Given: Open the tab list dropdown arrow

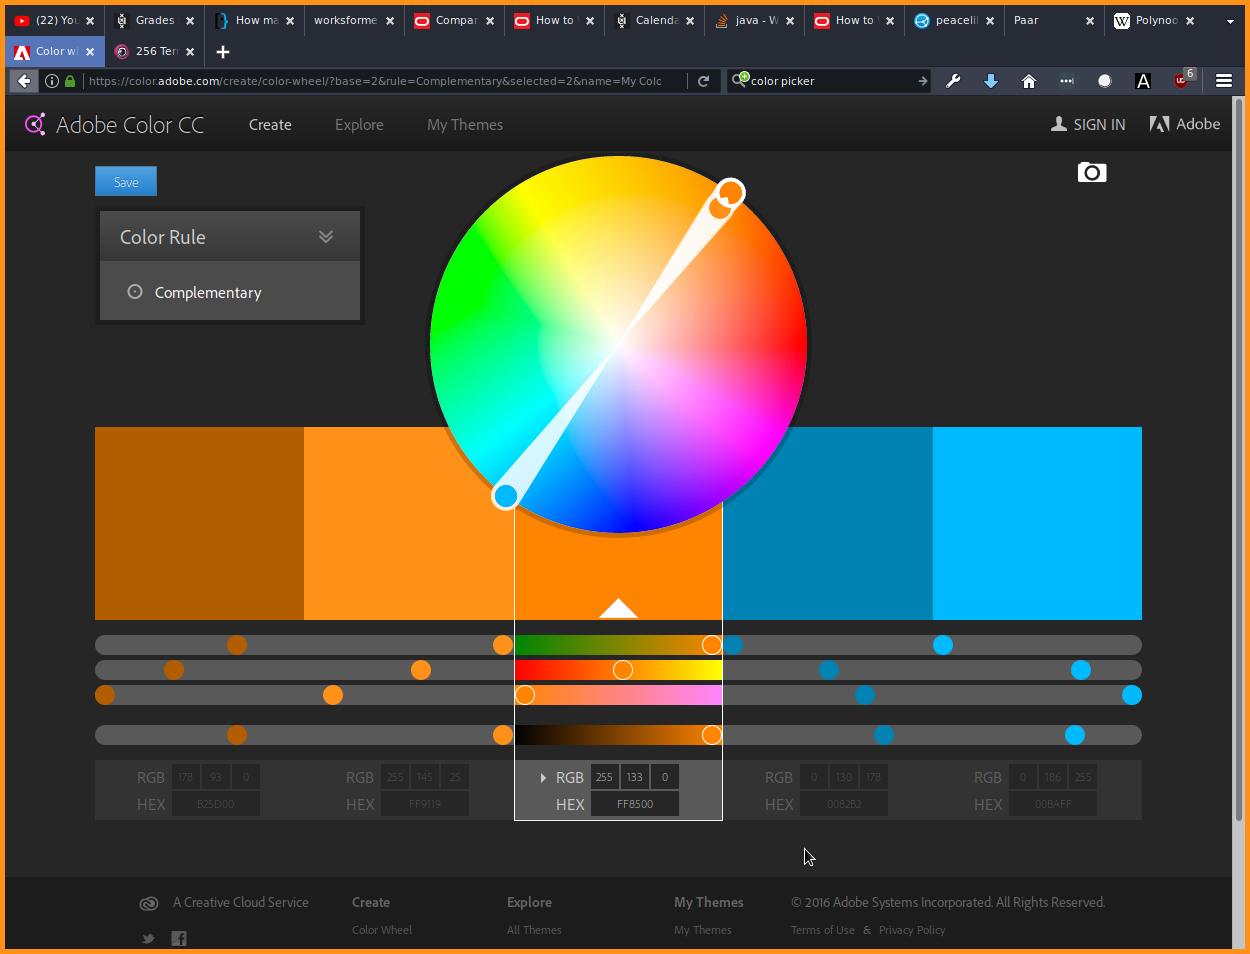Looking at the screenshot, I should (x=1230, y=21).
